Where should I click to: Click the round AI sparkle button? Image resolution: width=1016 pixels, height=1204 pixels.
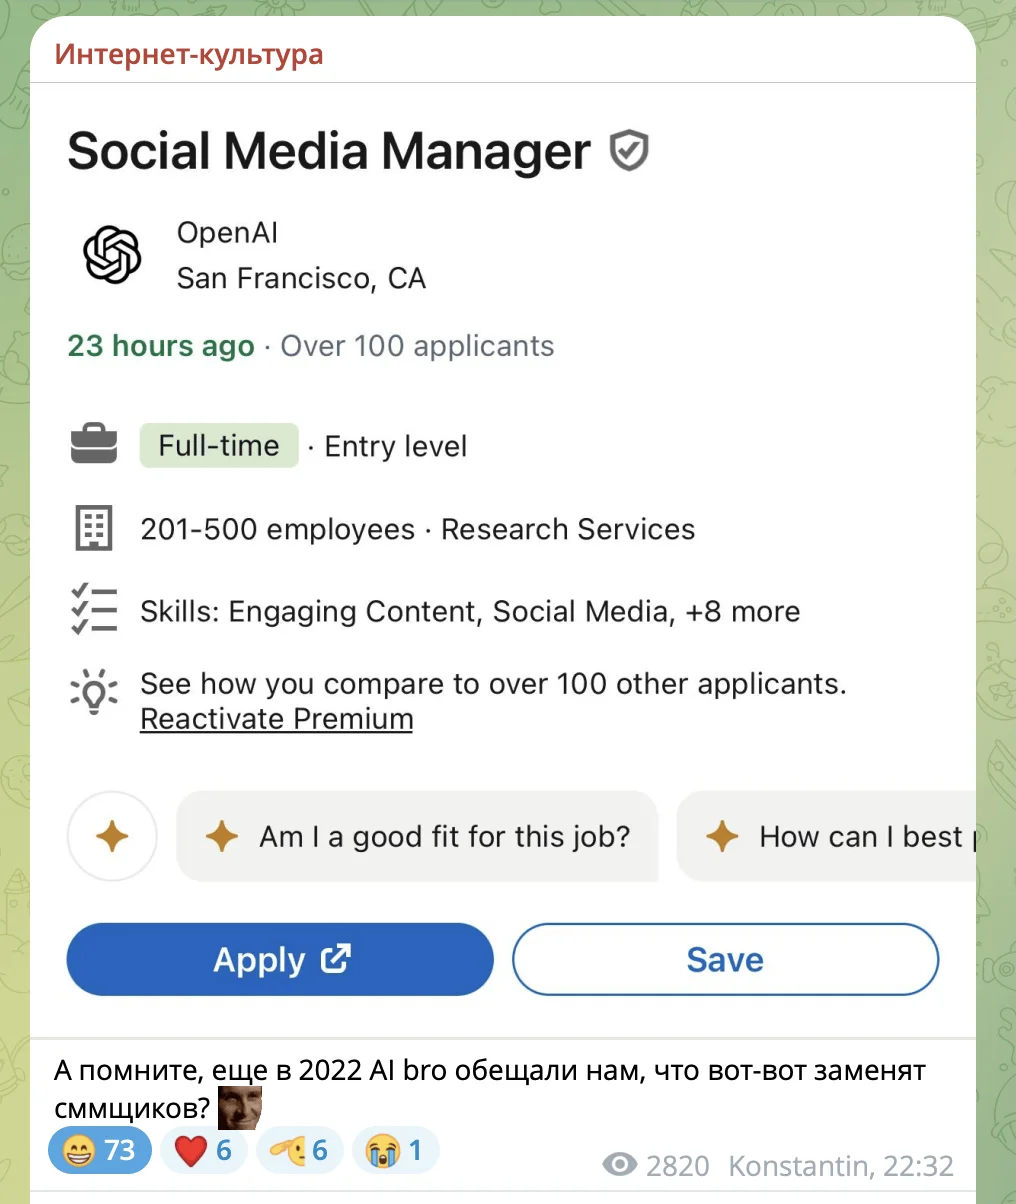(x=112, y=836)
